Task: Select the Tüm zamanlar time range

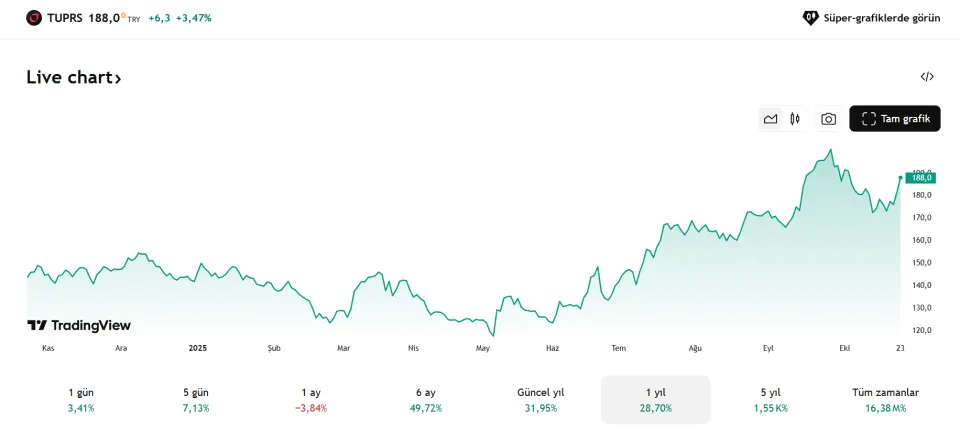Action: (x=886, y=400)
